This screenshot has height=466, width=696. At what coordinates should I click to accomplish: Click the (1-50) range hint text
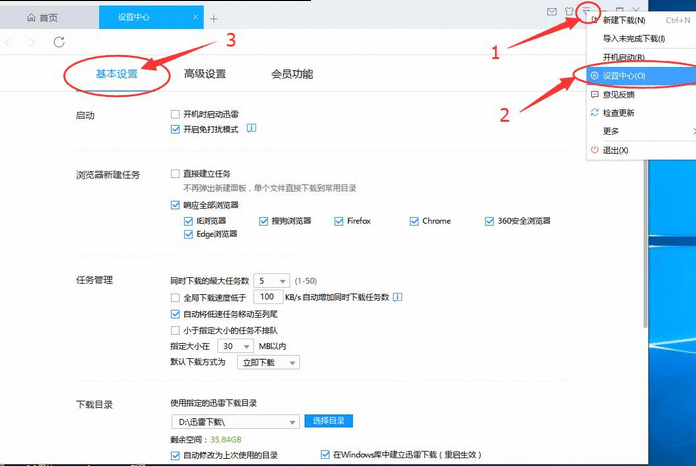pos(306,281)
